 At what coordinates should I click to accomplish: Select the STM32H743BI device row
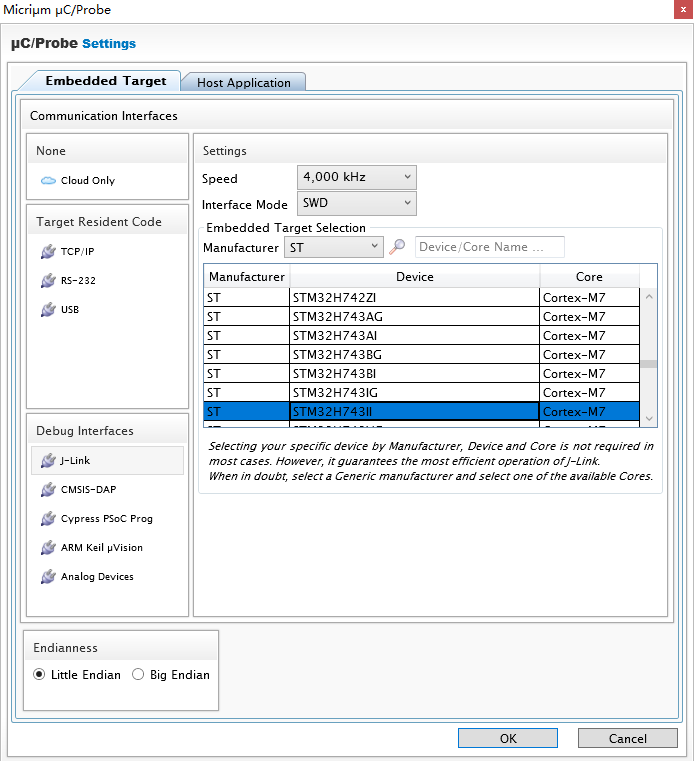pyautogui.click(x=421, y=373)
